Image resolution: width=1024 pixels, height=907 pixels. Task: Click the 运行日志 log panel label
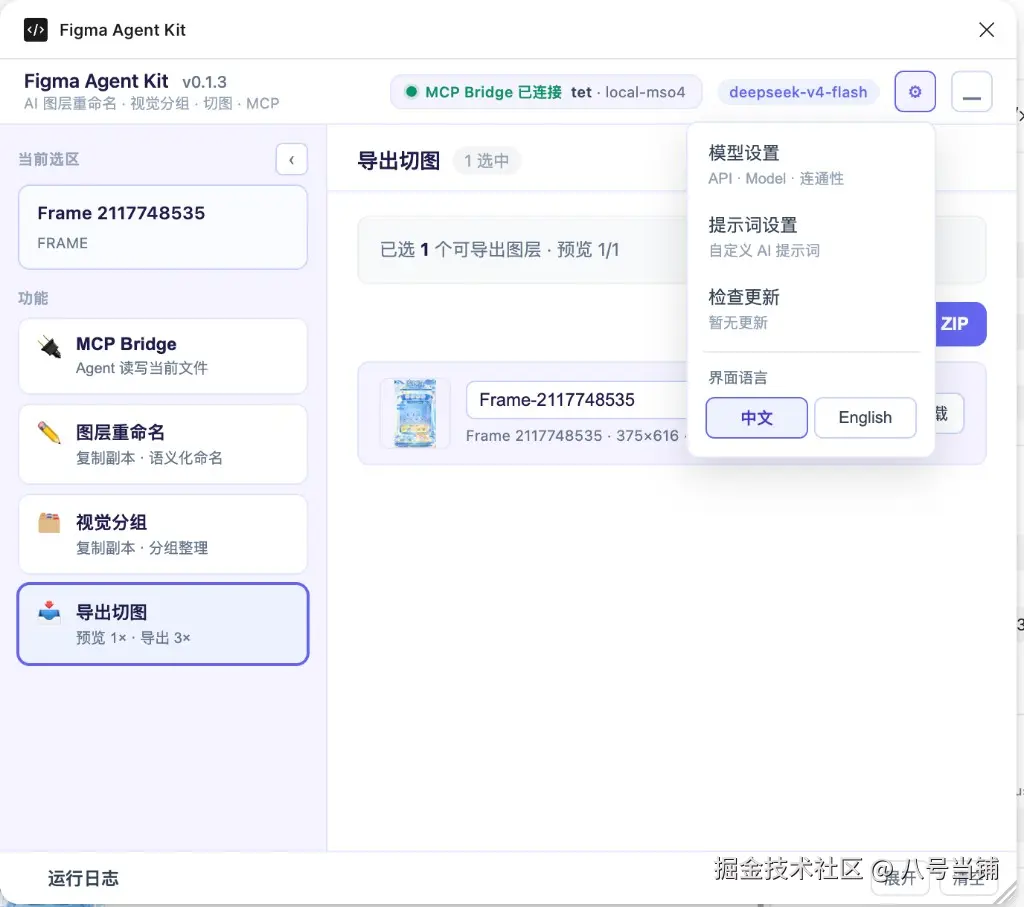(83, 878)
